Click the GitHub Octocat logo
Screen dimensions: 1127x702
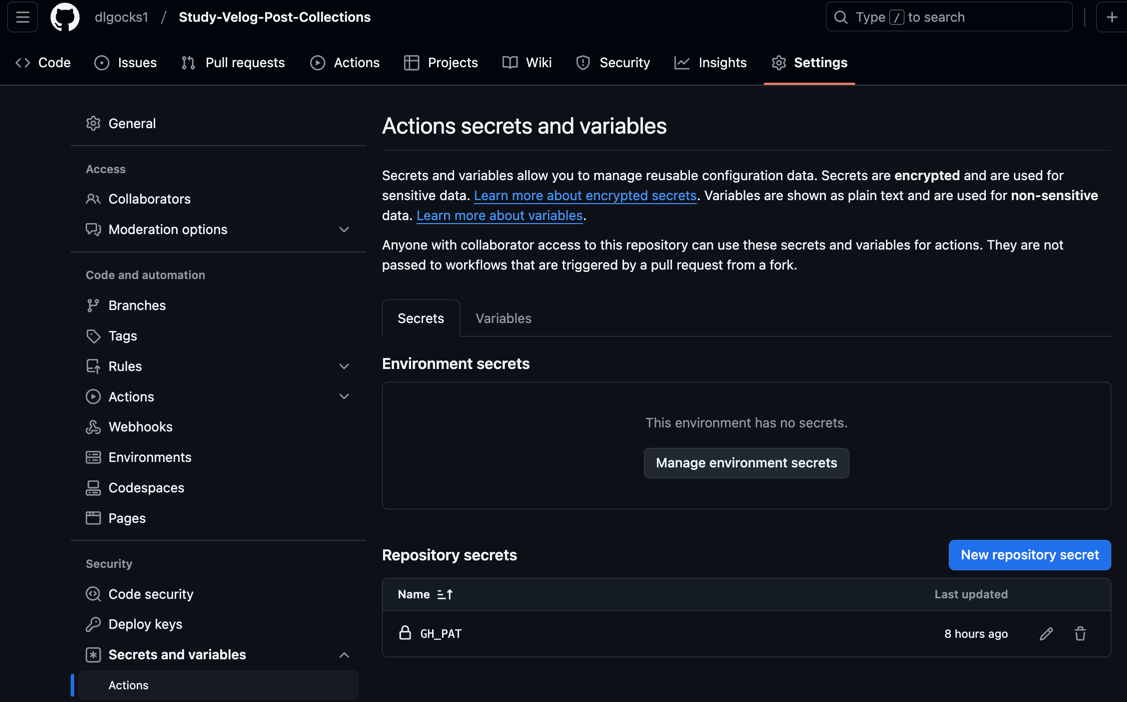(65, 17)
